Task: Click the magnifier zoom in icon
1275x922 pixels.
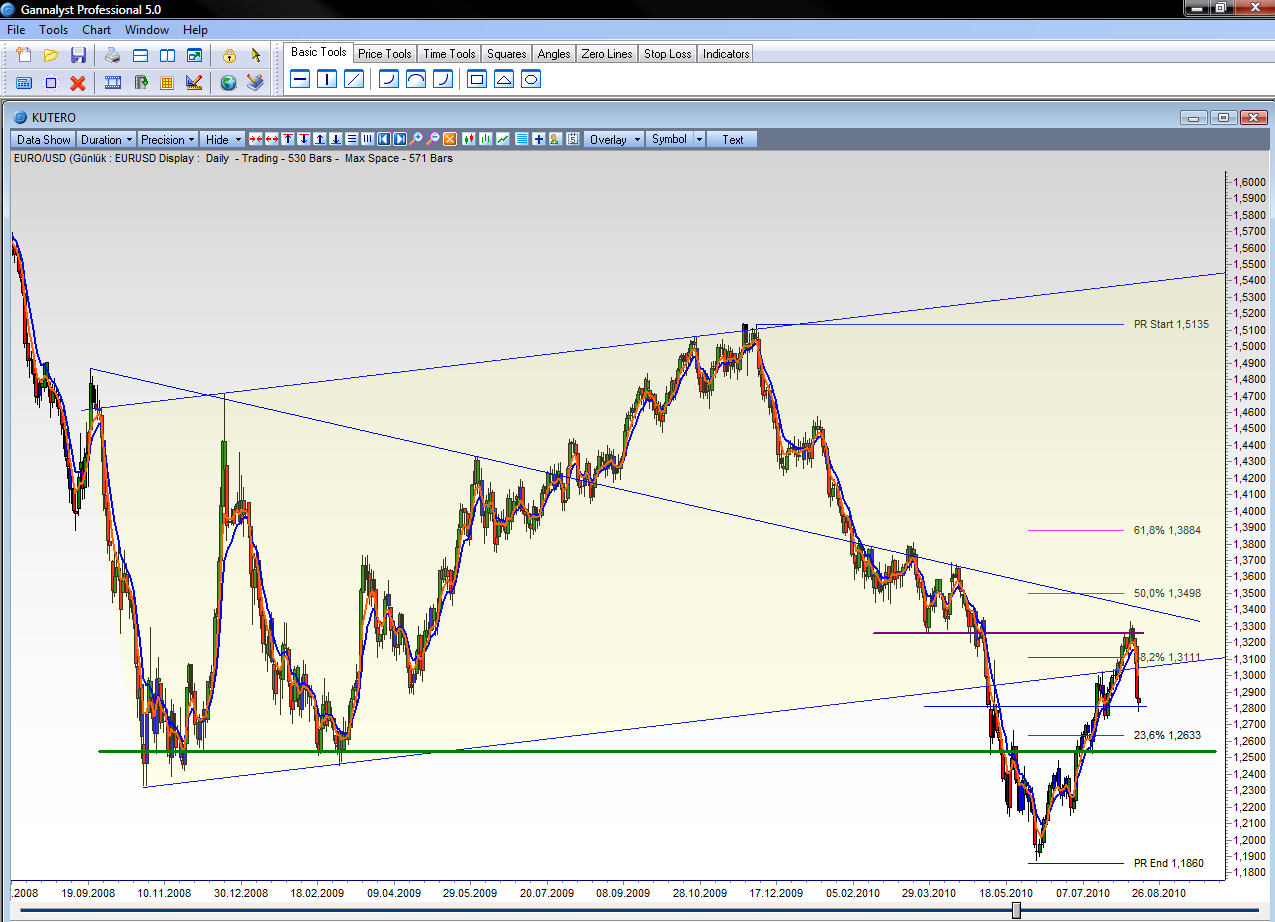Action: pos(416,140)
